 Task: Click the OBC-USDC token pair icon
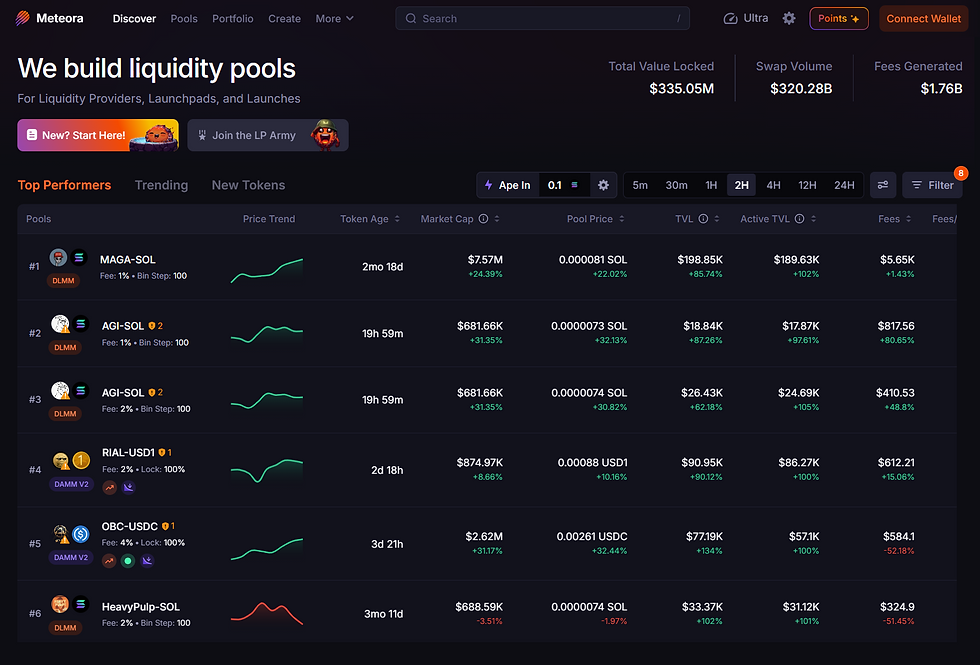[71, 534]
